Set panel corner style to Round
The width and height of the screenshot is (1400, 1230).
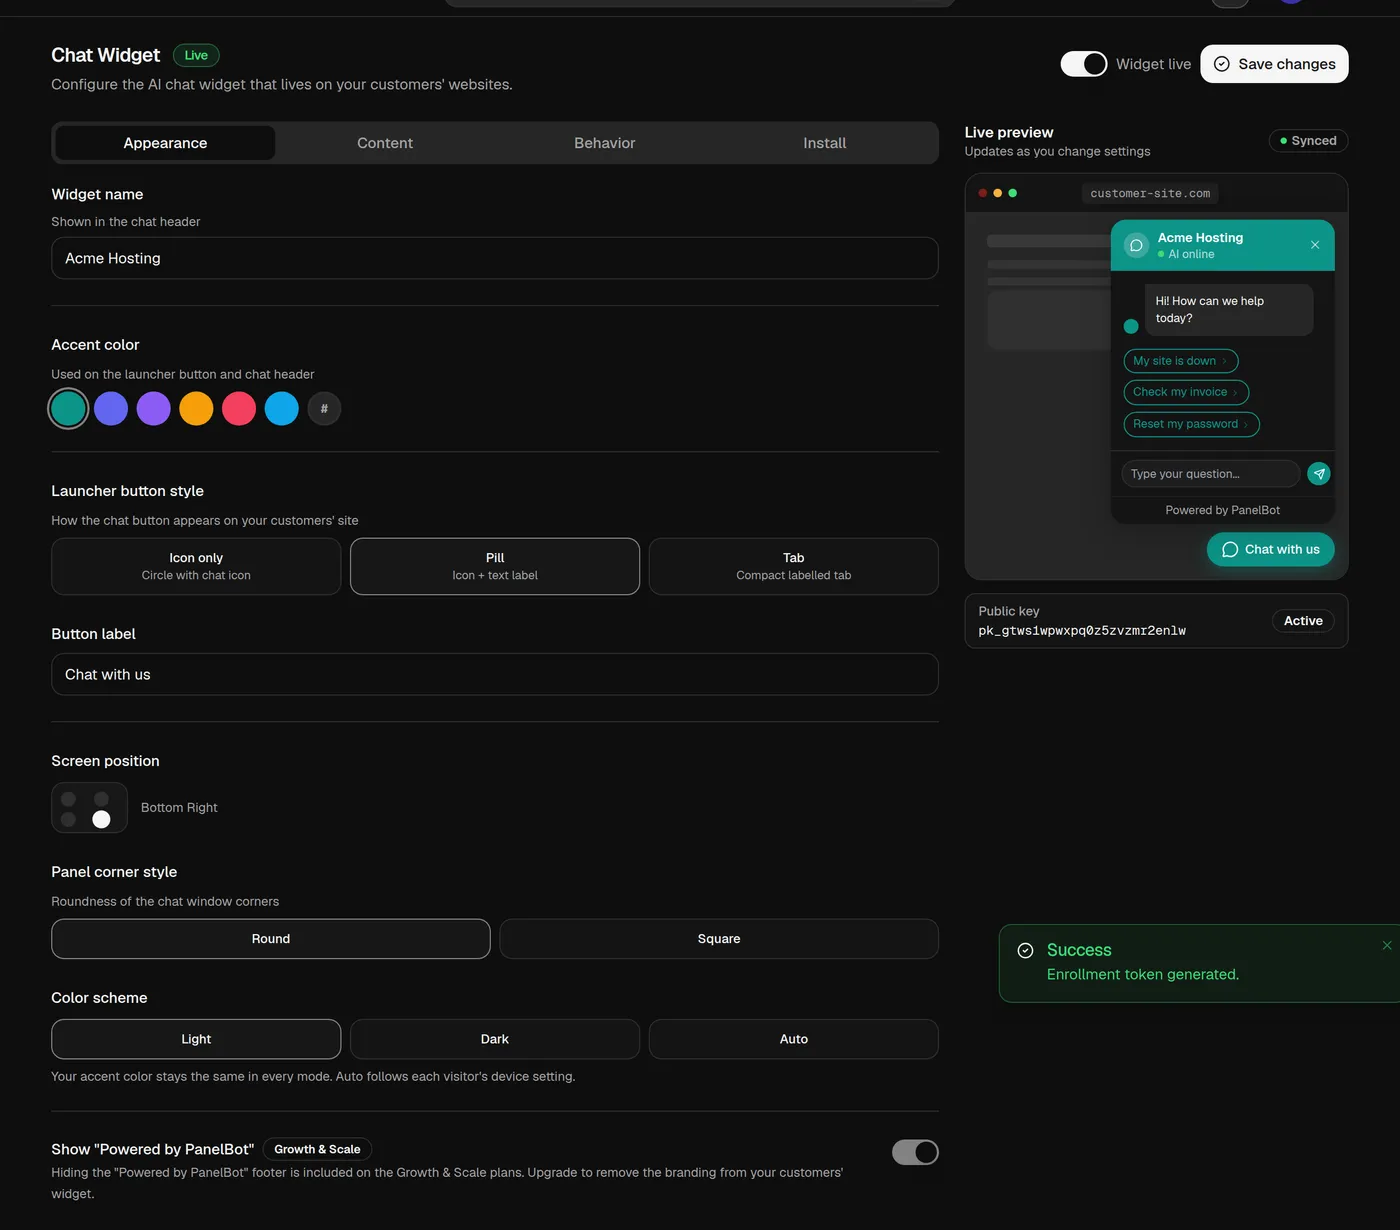(x=271, y=939)
